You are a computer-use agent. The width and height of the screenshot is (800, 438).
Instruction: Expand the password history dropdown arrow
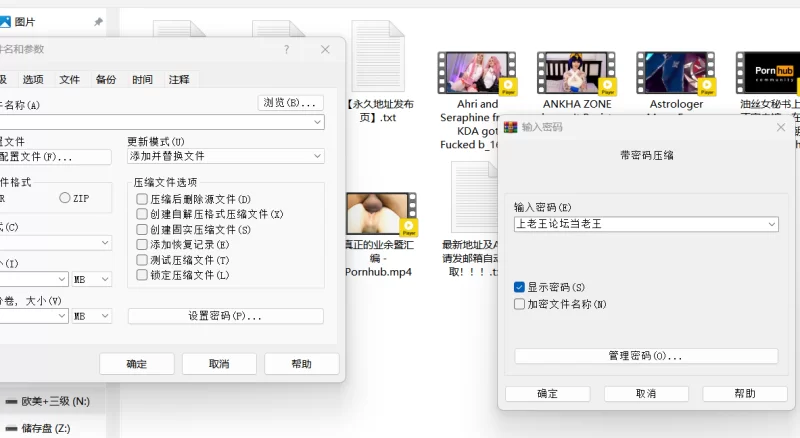pos(771,224)
